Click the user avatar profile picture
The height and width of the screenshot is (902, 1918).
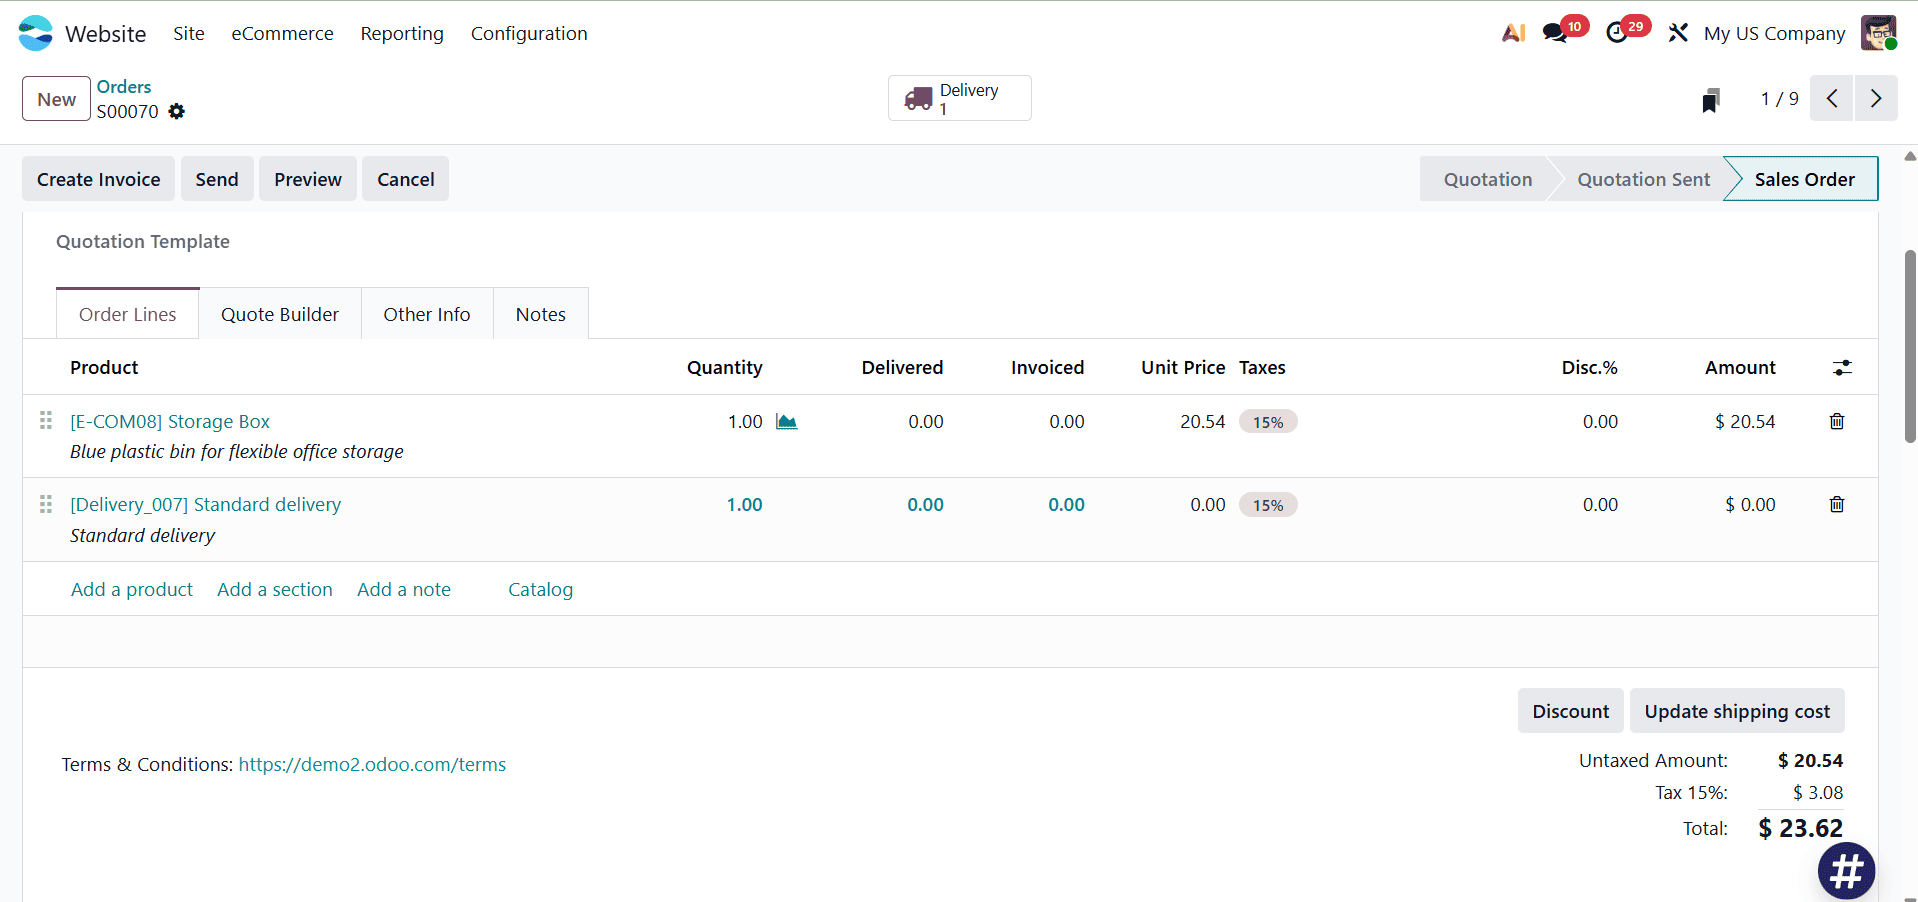pyautogui.click(x=1879, y=32)
